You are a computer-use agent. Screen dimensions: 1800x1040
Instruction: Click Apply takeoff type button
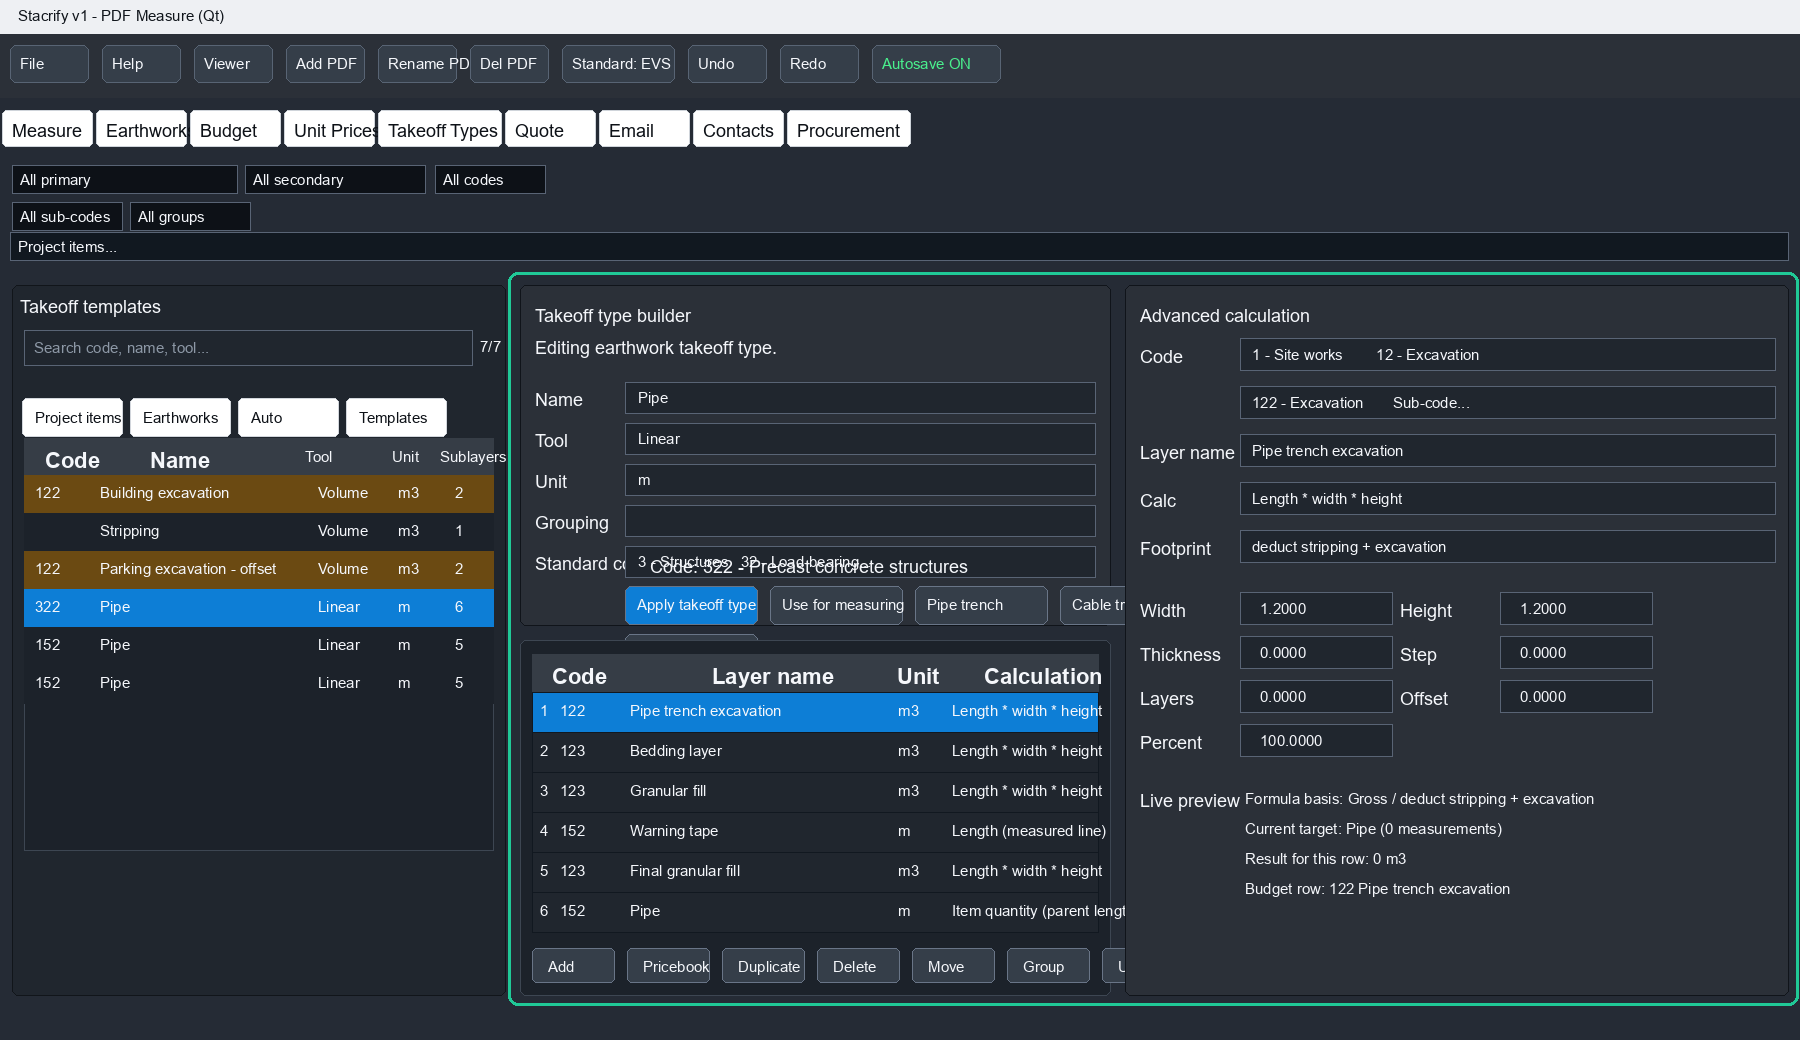[691, 605]
